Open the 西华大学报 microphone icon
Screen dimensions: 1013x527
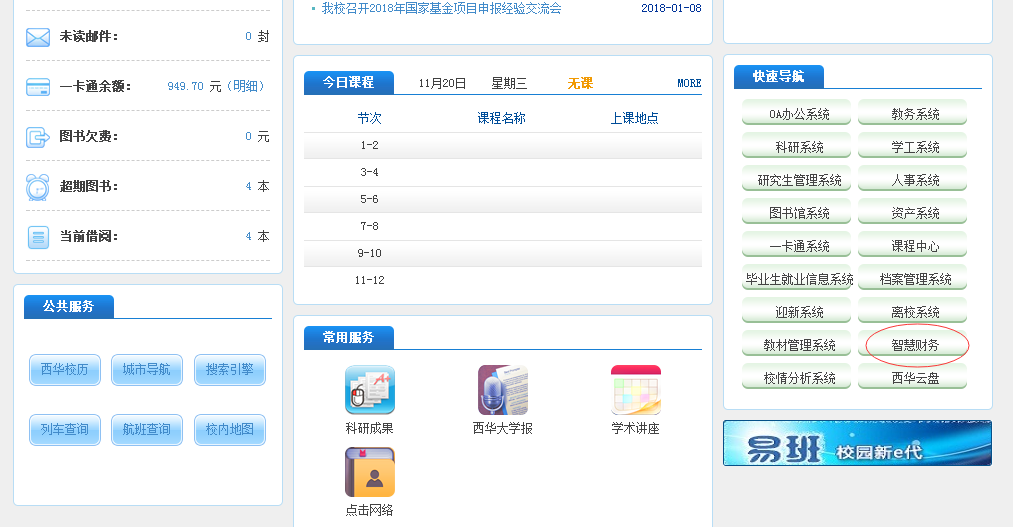click(x=502, y=391)
